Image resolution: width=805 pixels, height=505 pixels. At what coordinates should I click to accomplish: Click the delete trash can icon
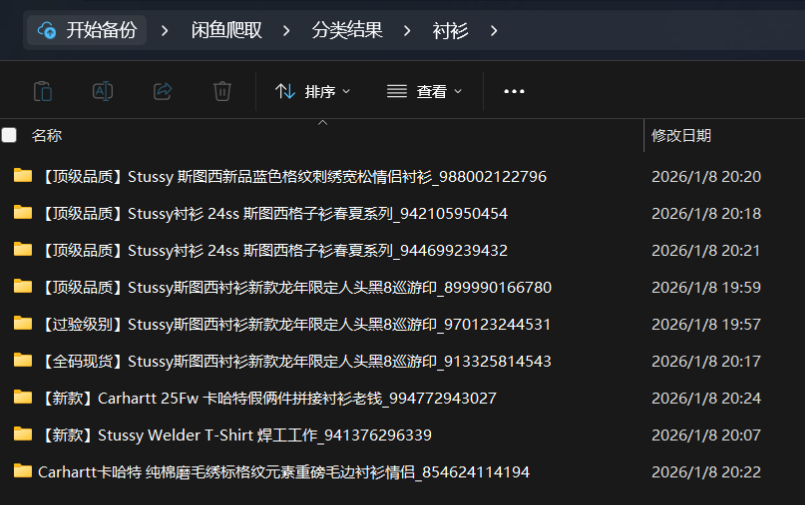(x=222, y=91)
